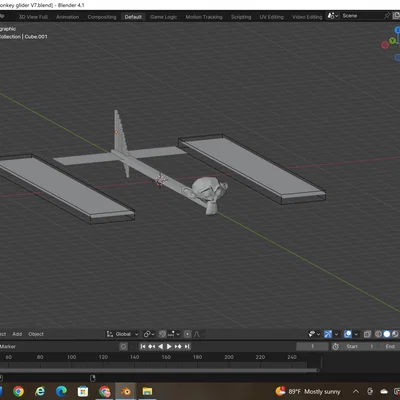Click the Blender icon in taskbar
Viewport: 400px width, 400px height.
pyautogui.click(x=126, y=391)
